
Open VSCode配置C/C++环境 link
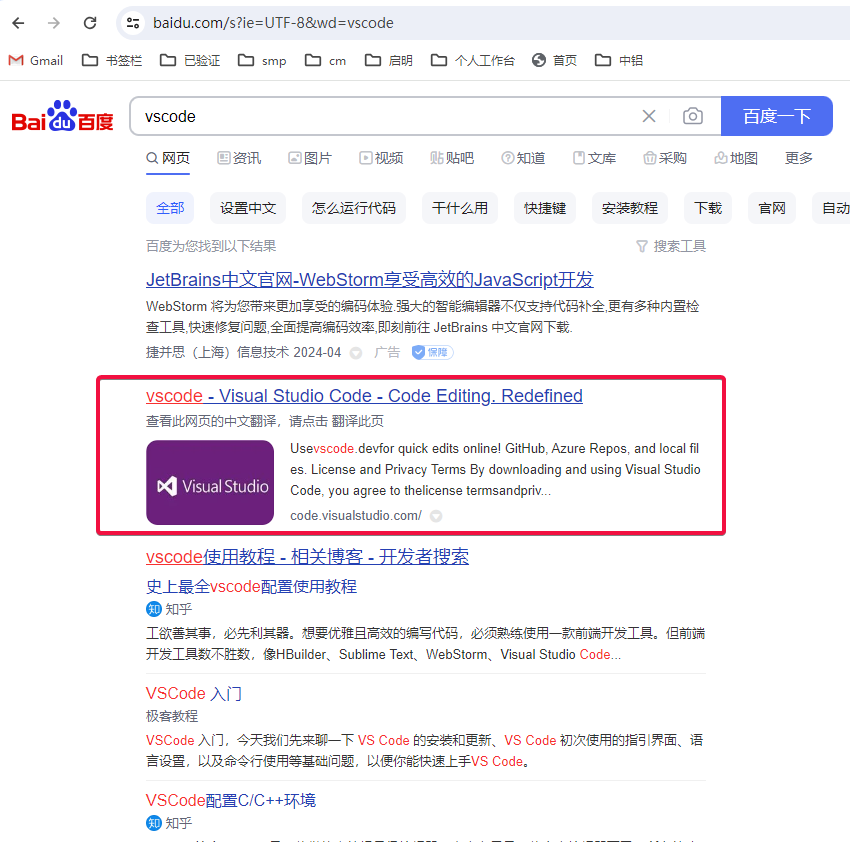[231, 800]
